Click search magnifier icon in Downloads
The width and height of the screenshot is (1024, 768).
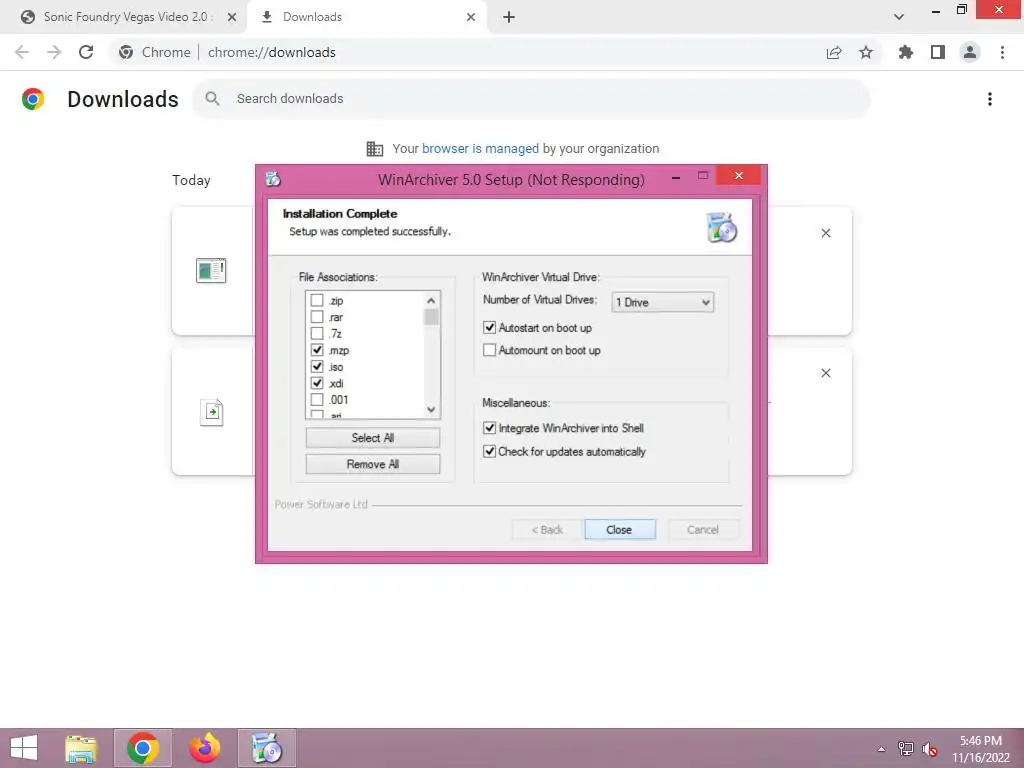click(x=212, y=99)
